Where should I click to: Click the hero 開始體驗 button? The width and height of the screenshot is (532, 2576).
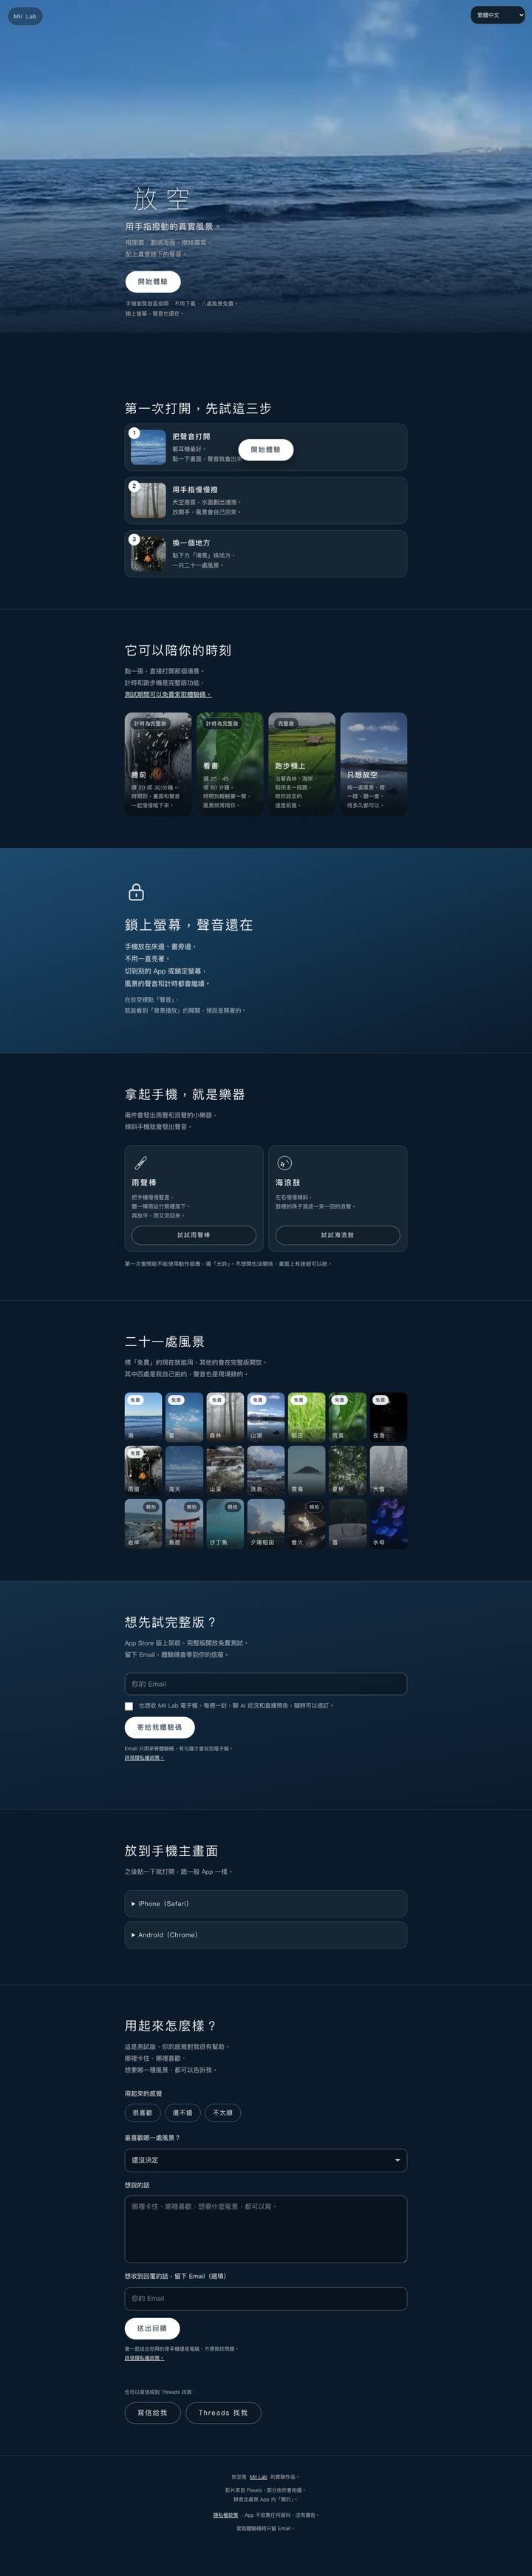coord(153,281)
